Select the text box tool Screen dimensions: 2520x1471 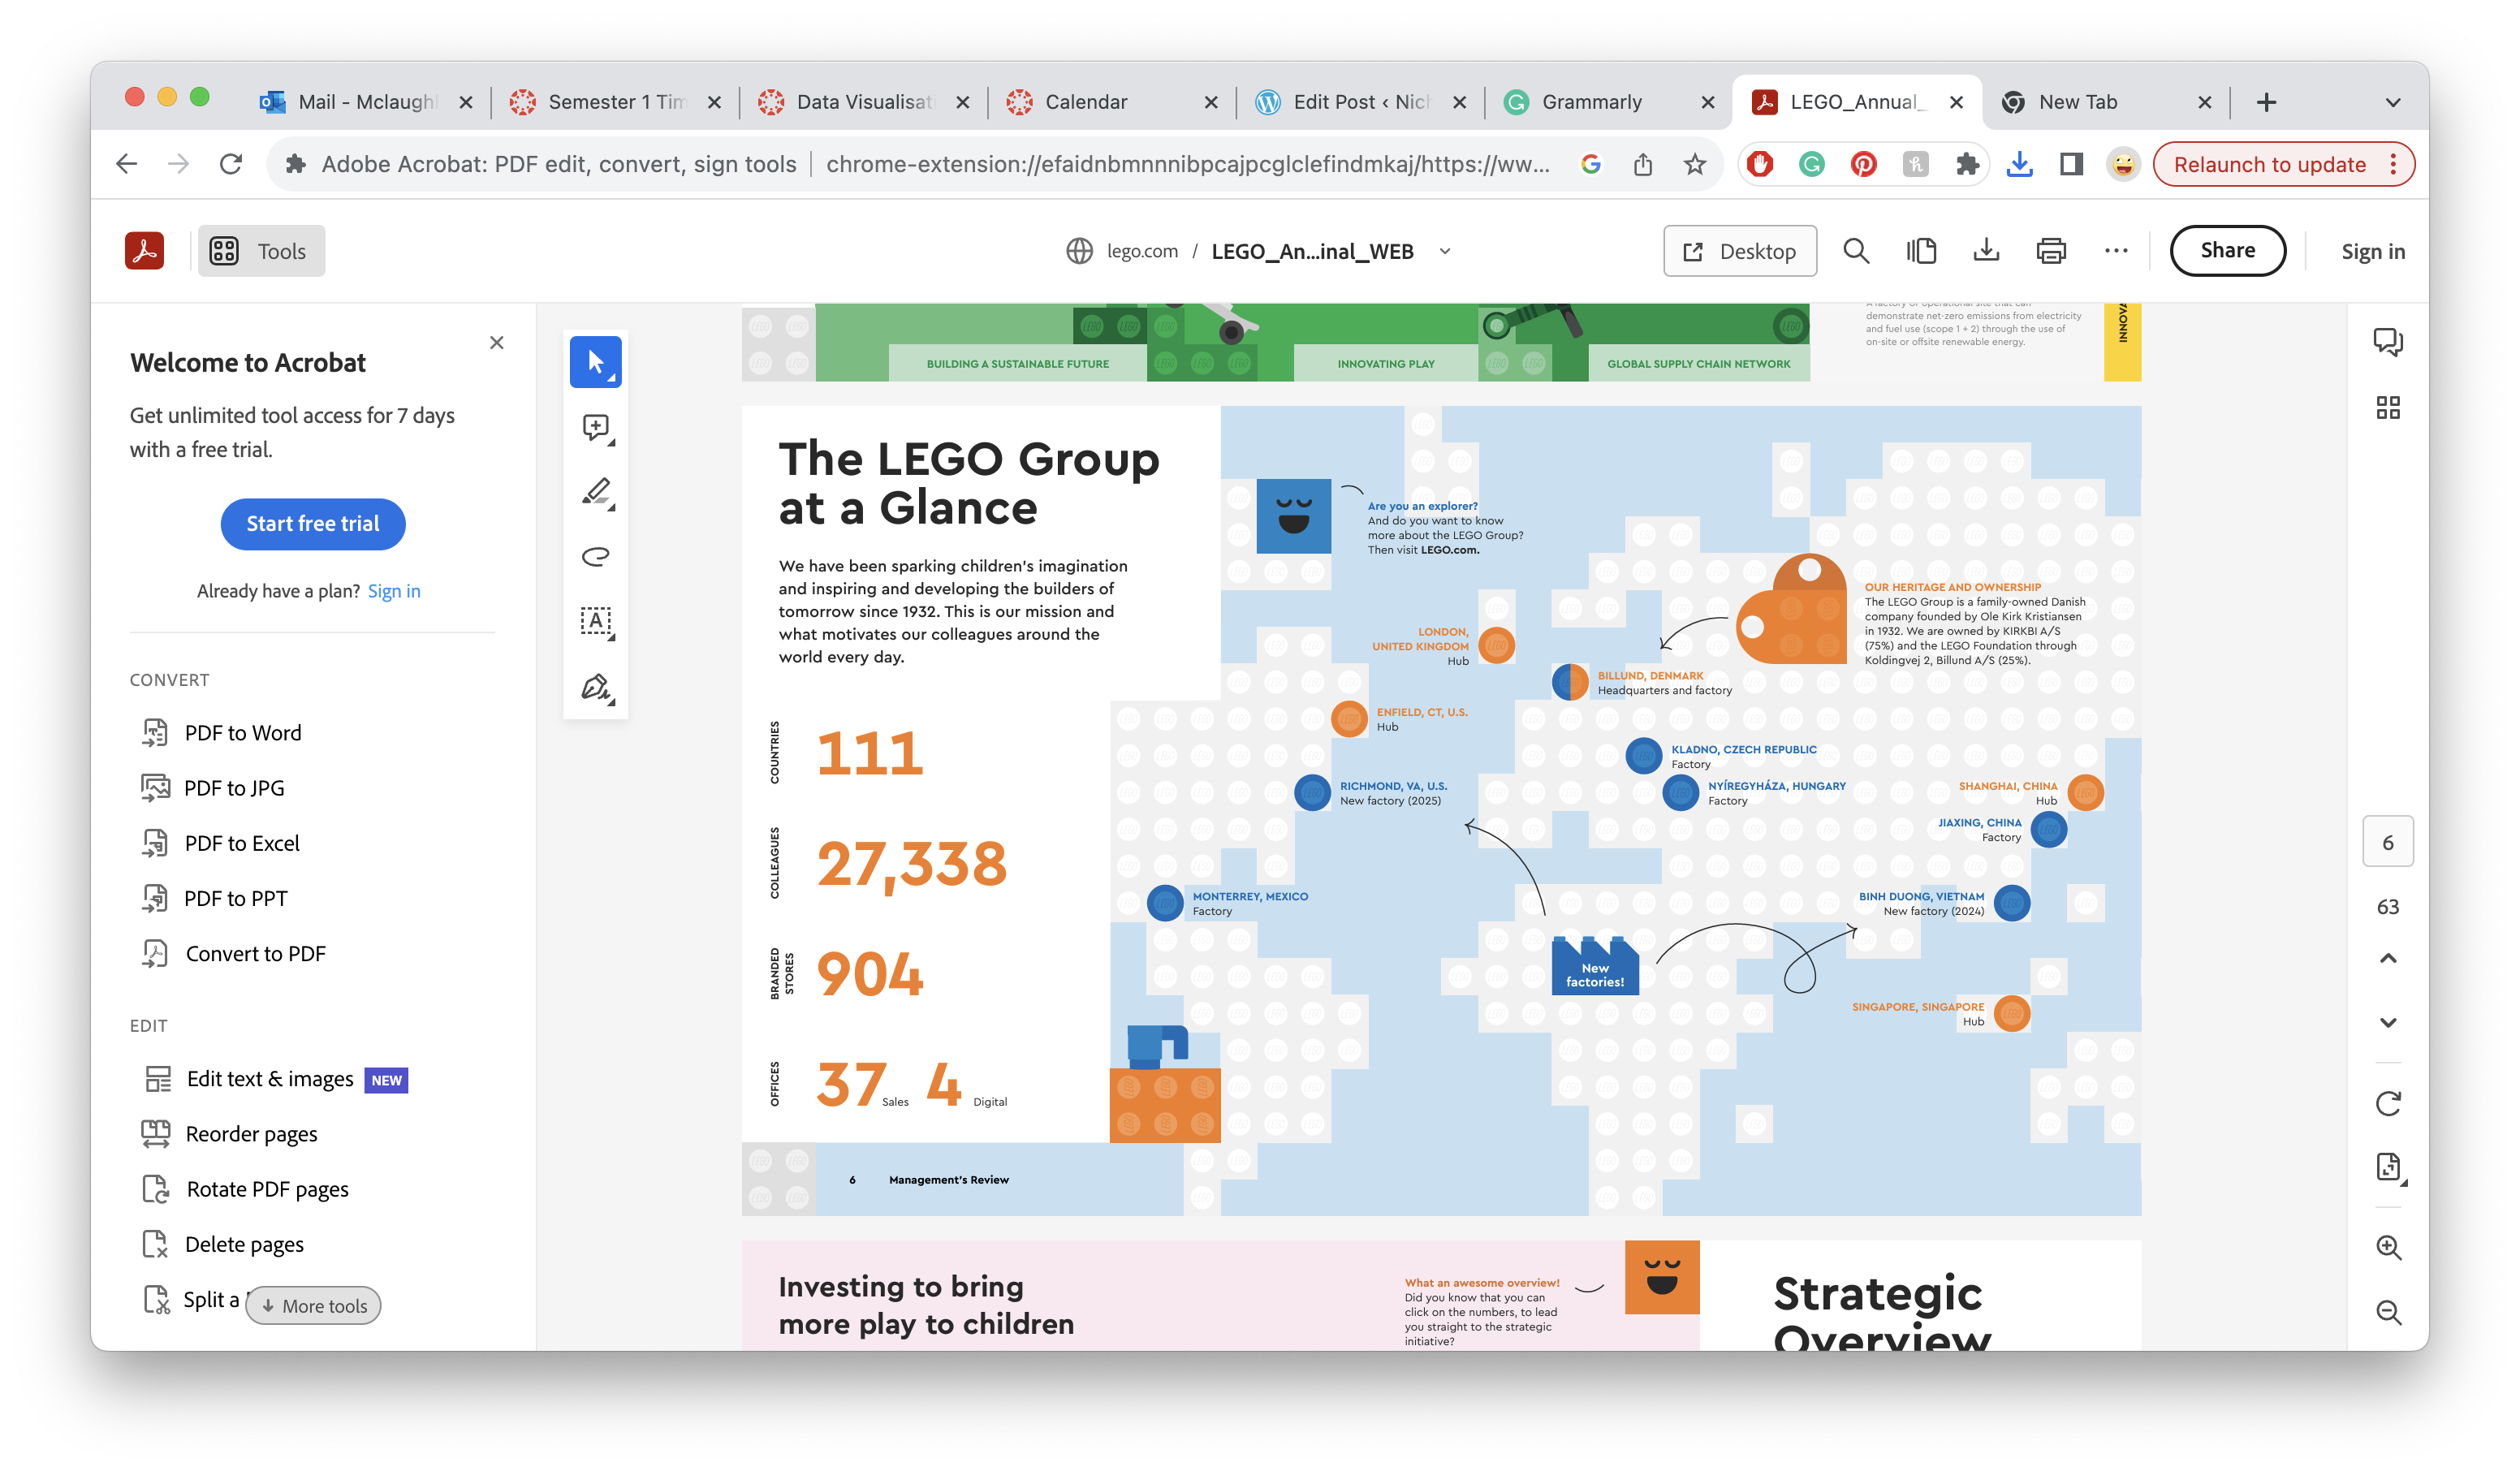pyautogui.click(x=596, y=621)
